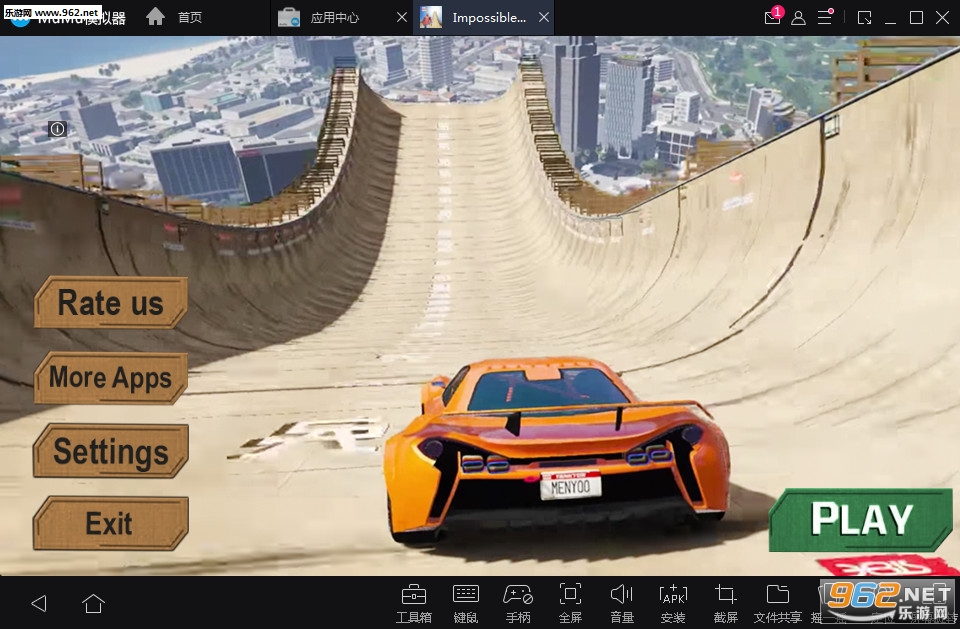The height and width of the screenshot is (629, 960).
Task: Expand the hamburger menu in title bar
Action: tap(825, 17)
